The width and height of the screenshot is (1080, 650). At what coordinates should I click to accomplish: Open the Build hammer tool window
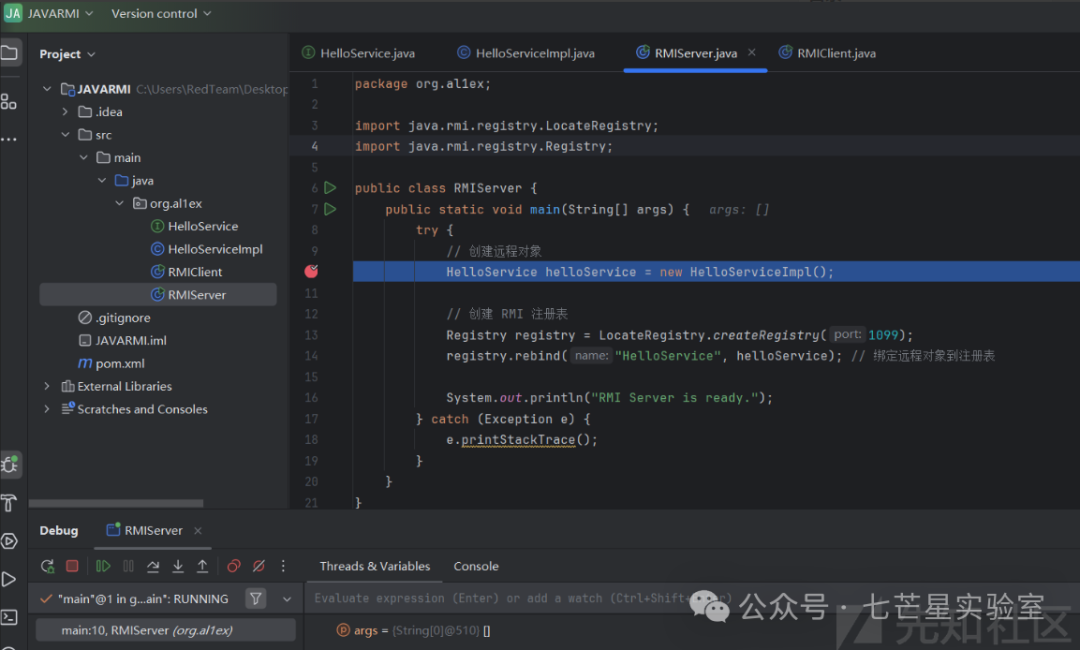click(x=9, y=503)
